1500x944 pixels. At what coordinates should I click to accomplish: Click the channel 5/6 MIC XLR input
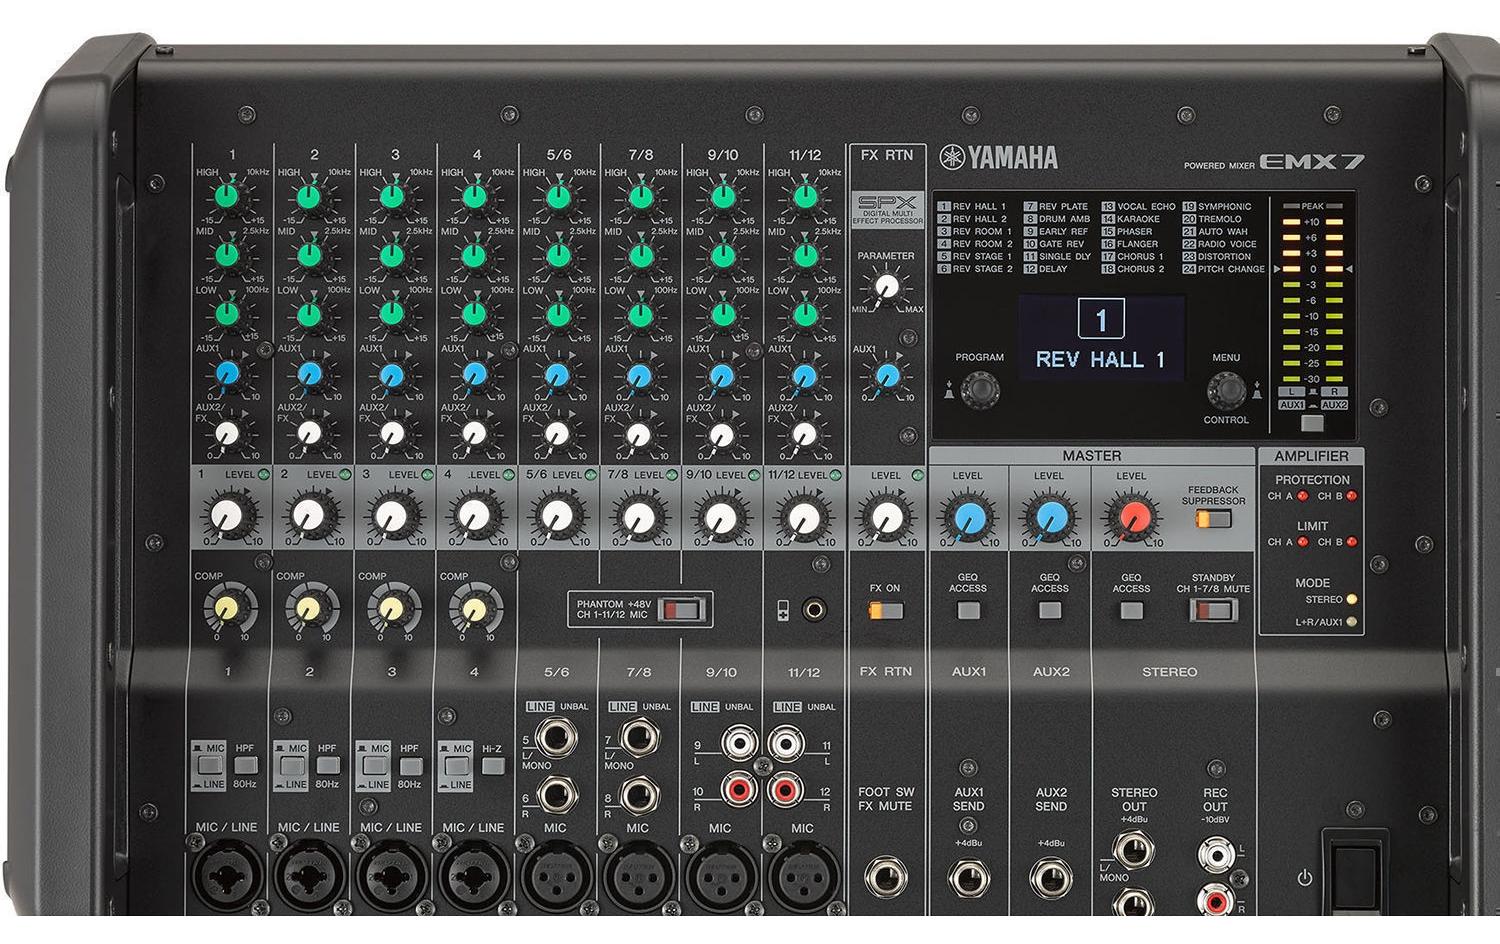556,878
